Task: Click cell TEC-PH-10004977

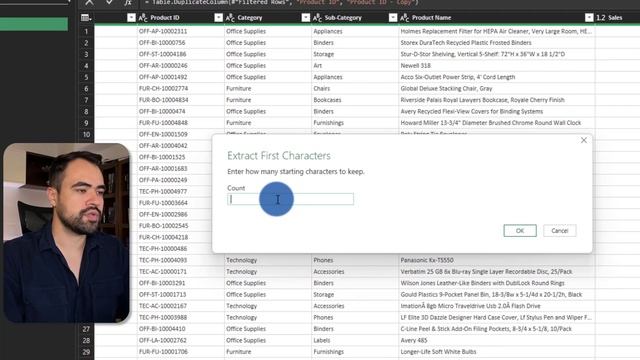Action: click(163, 191)
